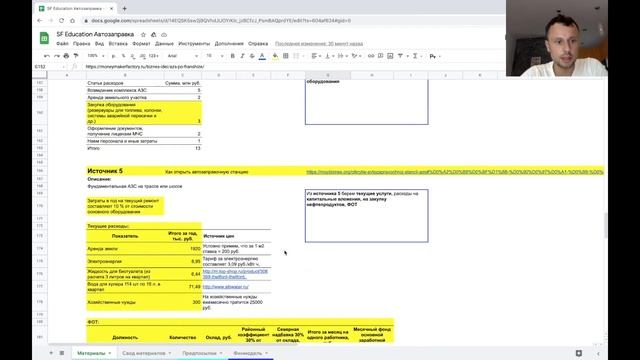Open the text rotation dropdown
This screenshot has width=640, height=360.
point(356,56)
